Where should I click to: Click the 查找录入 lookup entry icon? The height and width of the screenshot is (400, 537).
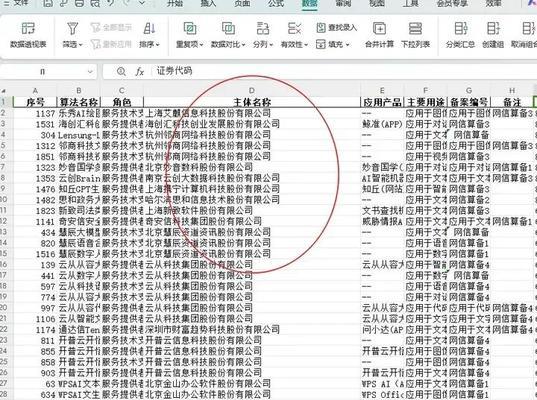tap(321, 28)
